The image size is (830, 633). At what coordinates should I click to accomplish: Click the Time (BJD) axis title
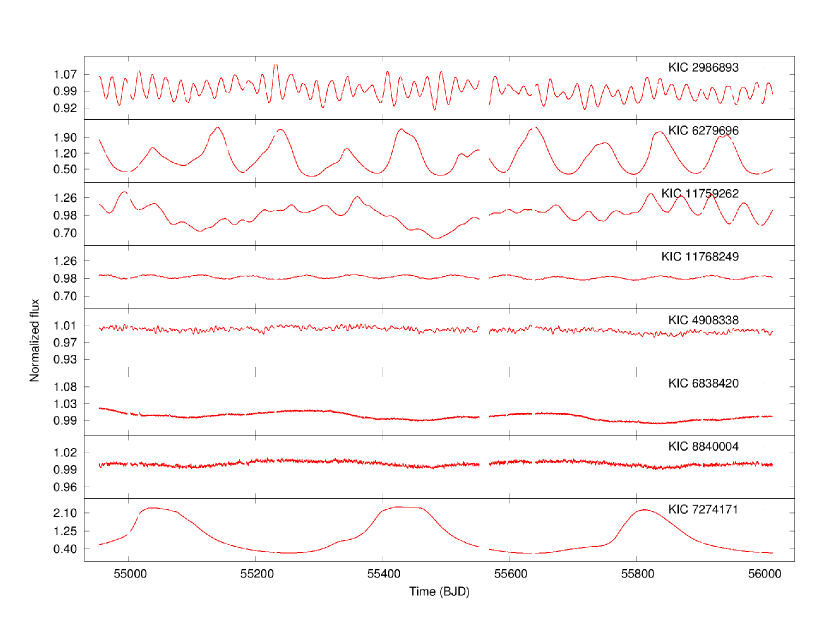click(439, 591)
